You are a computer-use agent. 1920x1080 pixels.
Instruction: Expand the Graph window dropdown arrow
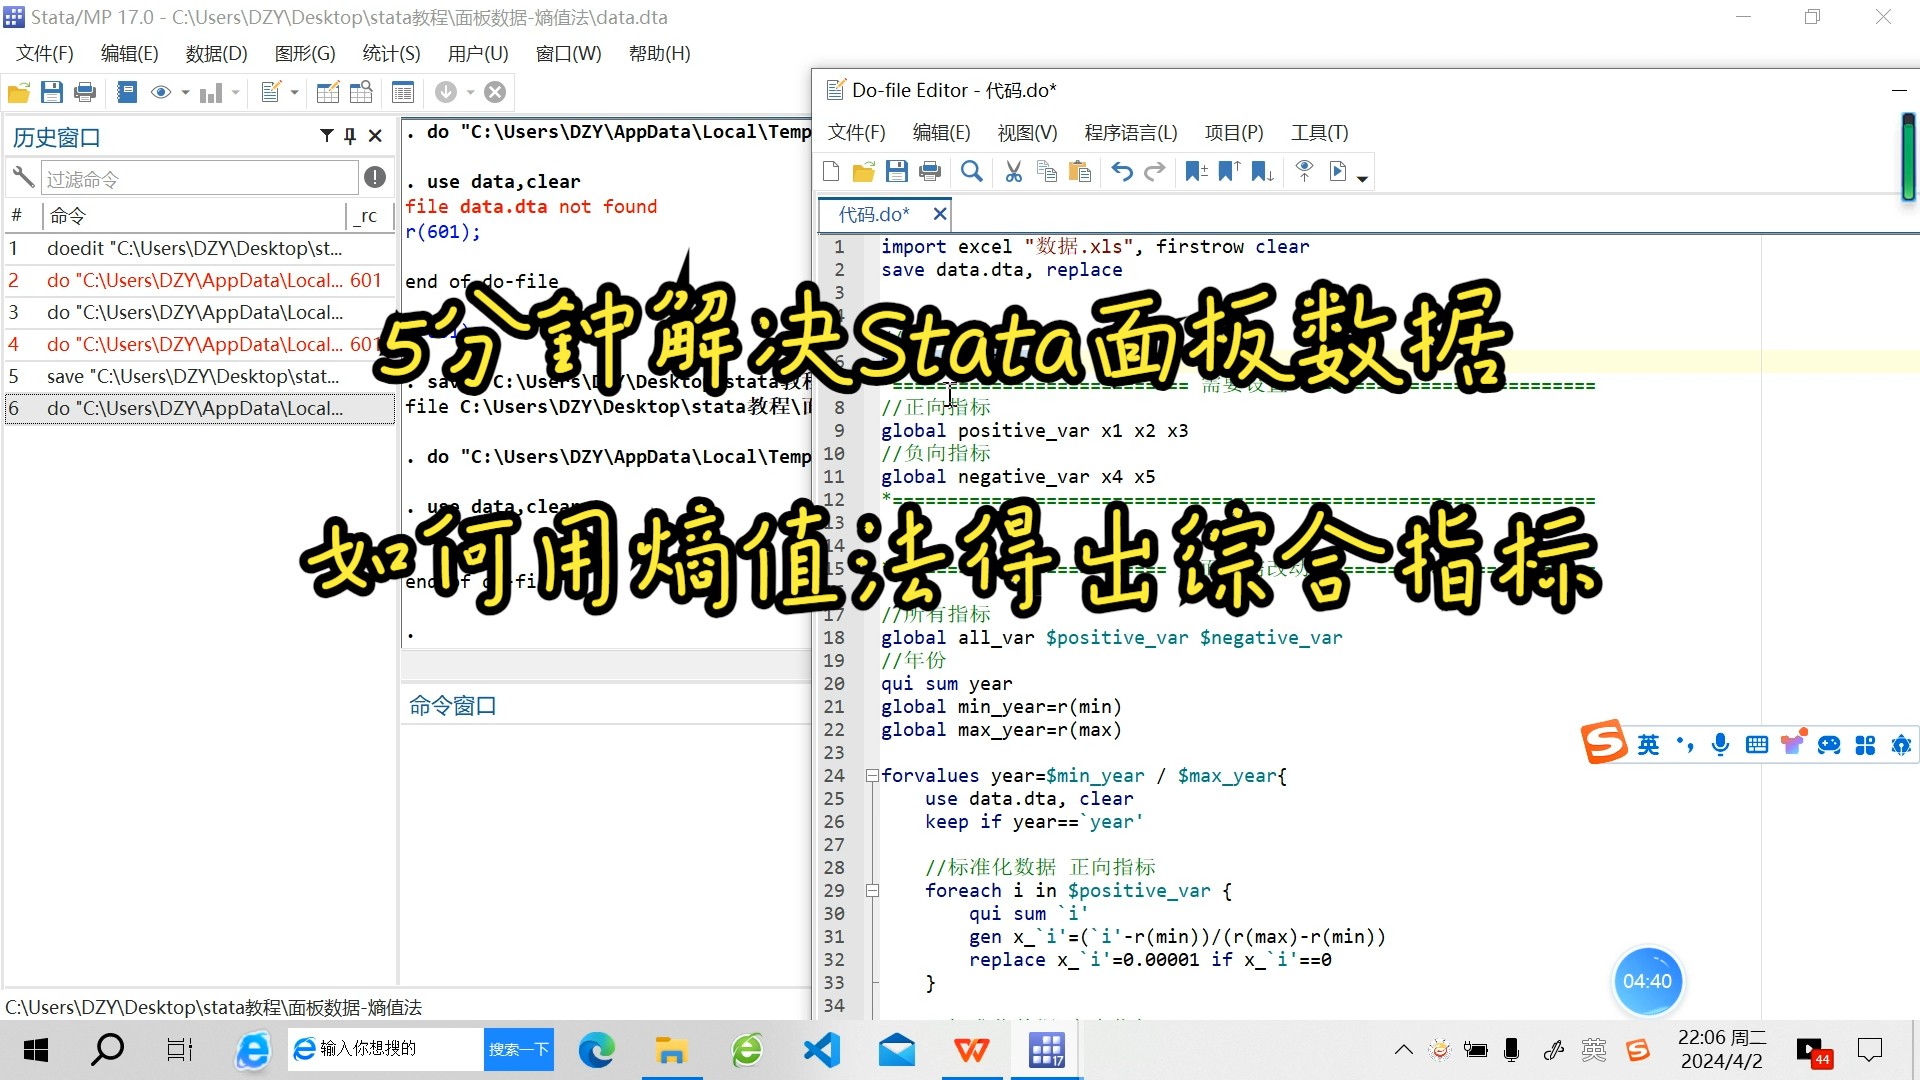[x=236, y=93]
